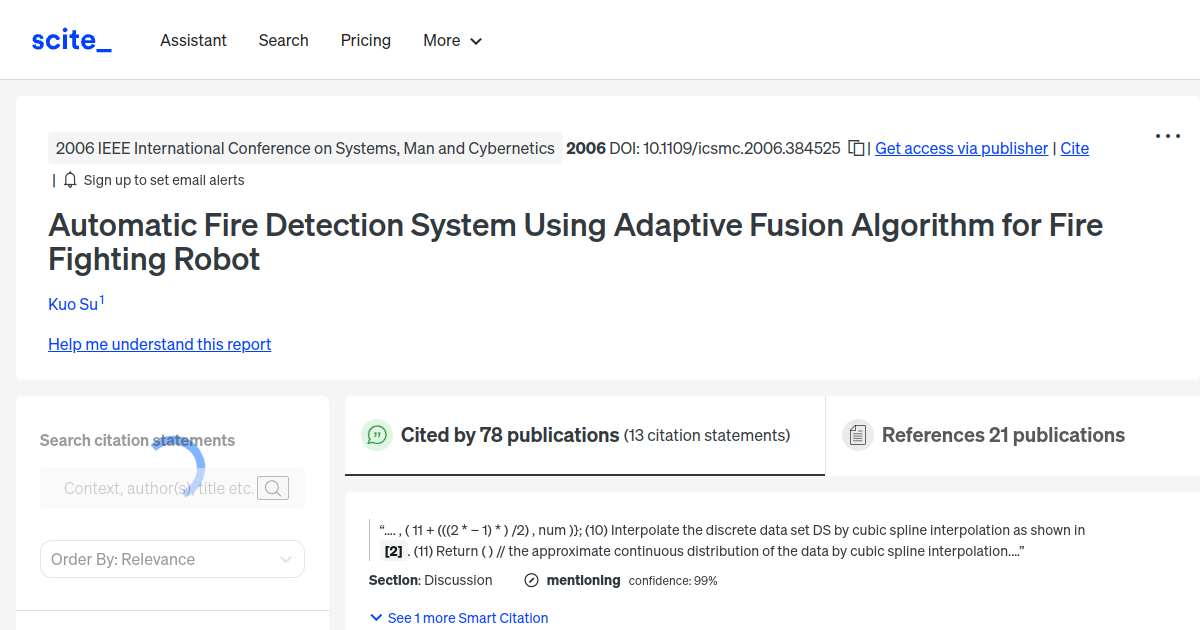1200x630 pixels.
Task: Click Help me understand this report
Action: (159, 344)
